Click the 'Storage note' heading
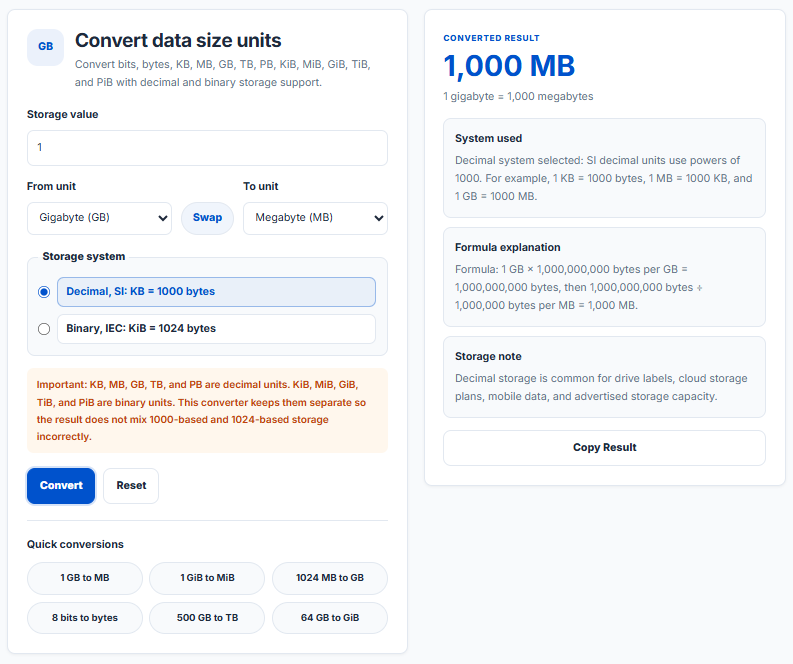793x664 pixels. click(x=488, y=357)
